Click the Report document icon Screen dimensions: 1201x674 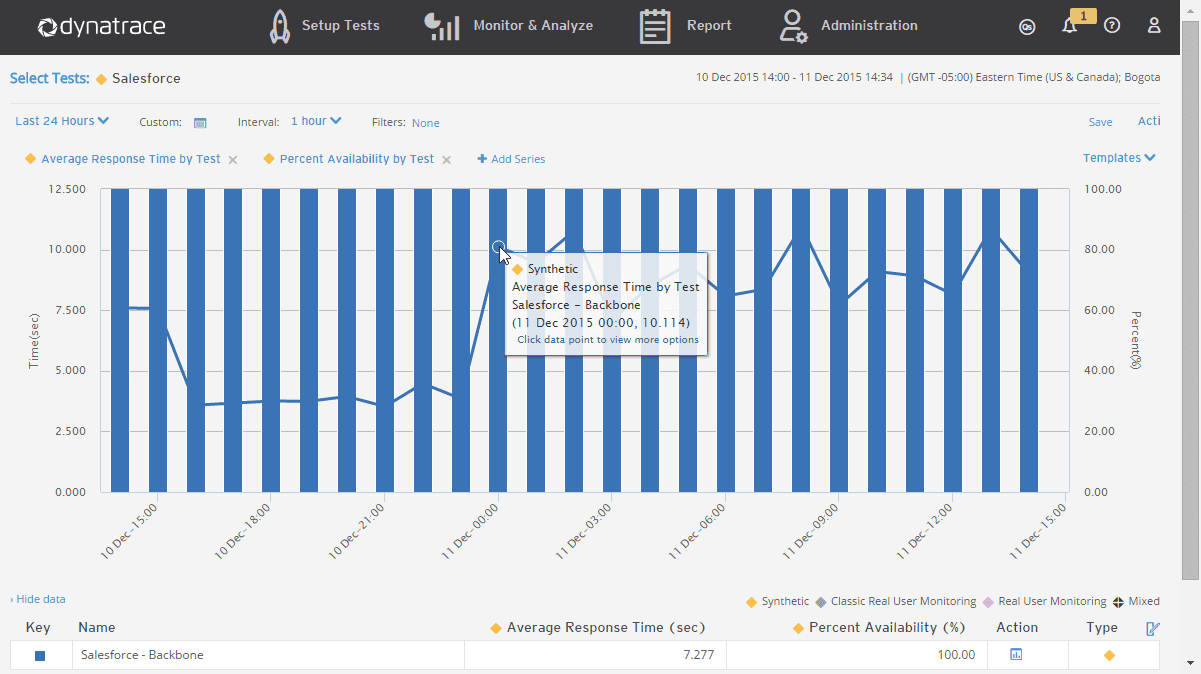point(655,27)
